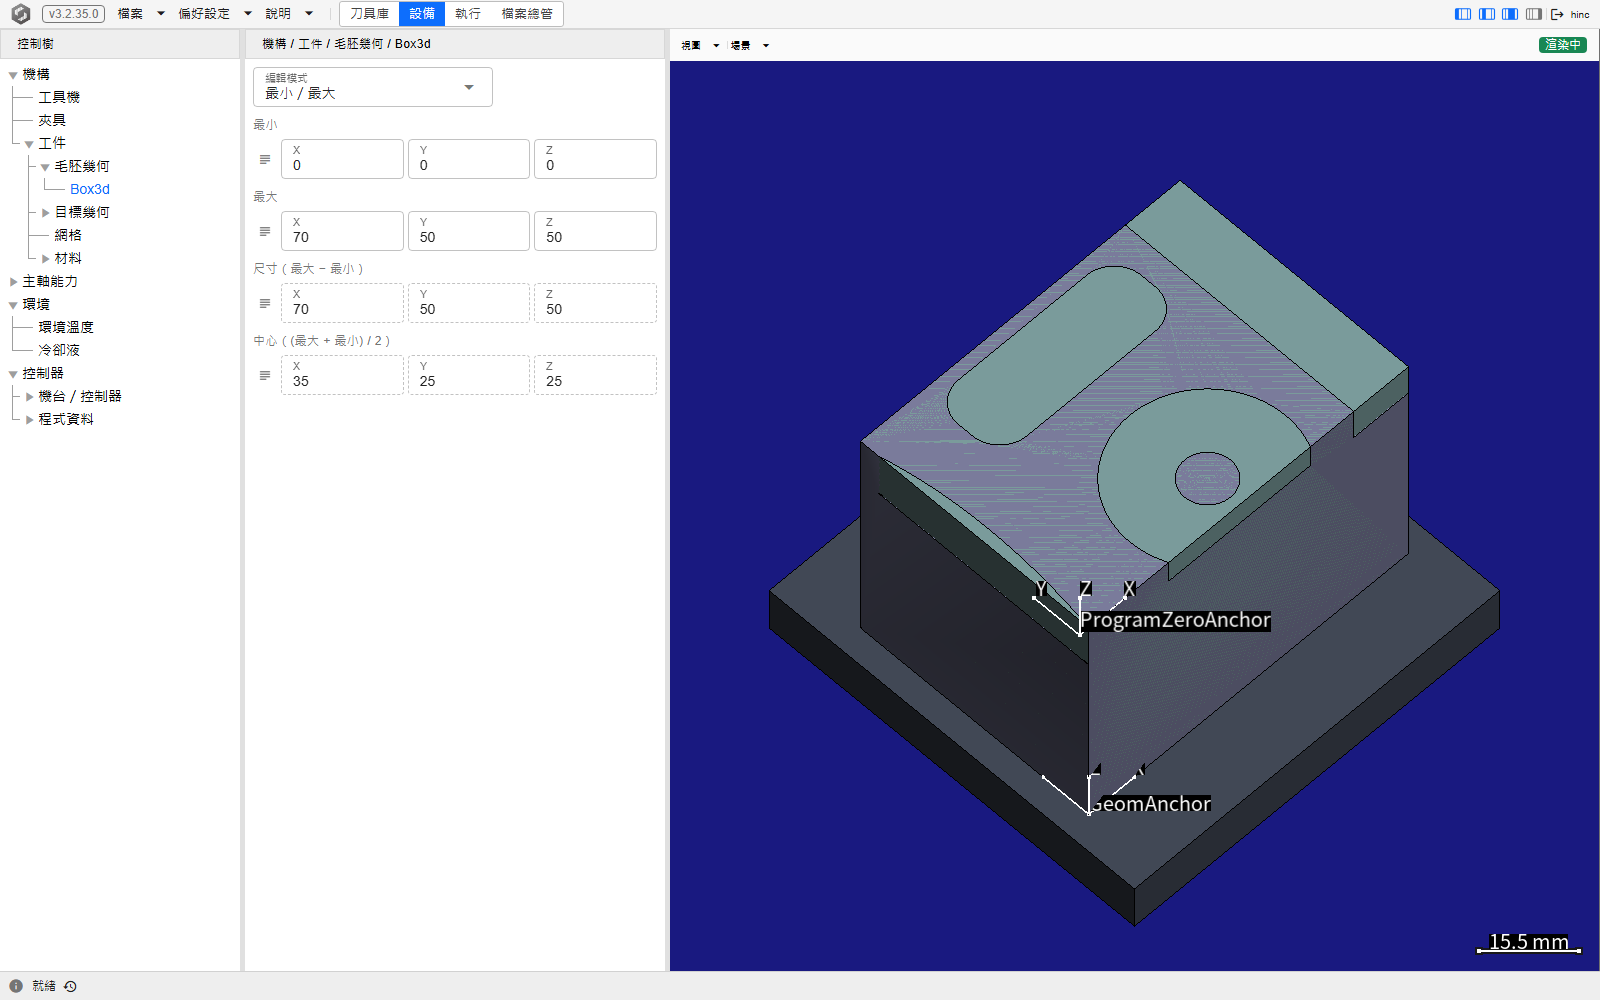Select the third panel layout icon
This screenshot has width=1600, height=1000.
(x=1510, y=14)
